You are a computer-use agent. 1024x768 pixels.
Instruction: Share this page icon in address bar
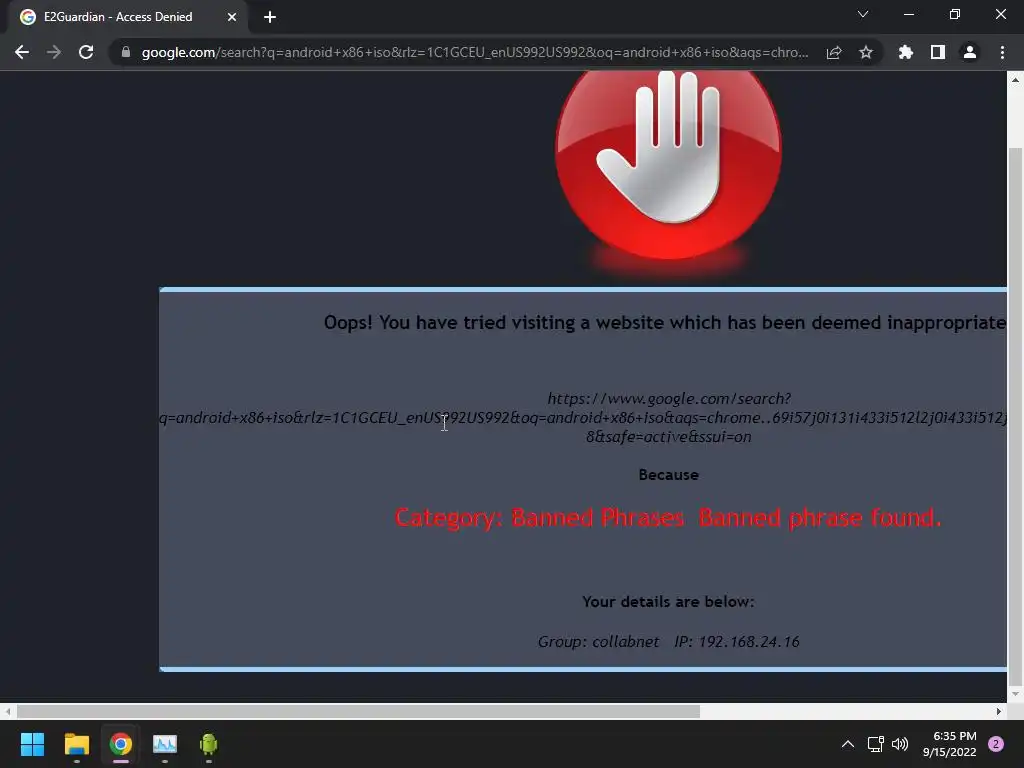pos(834,52)
